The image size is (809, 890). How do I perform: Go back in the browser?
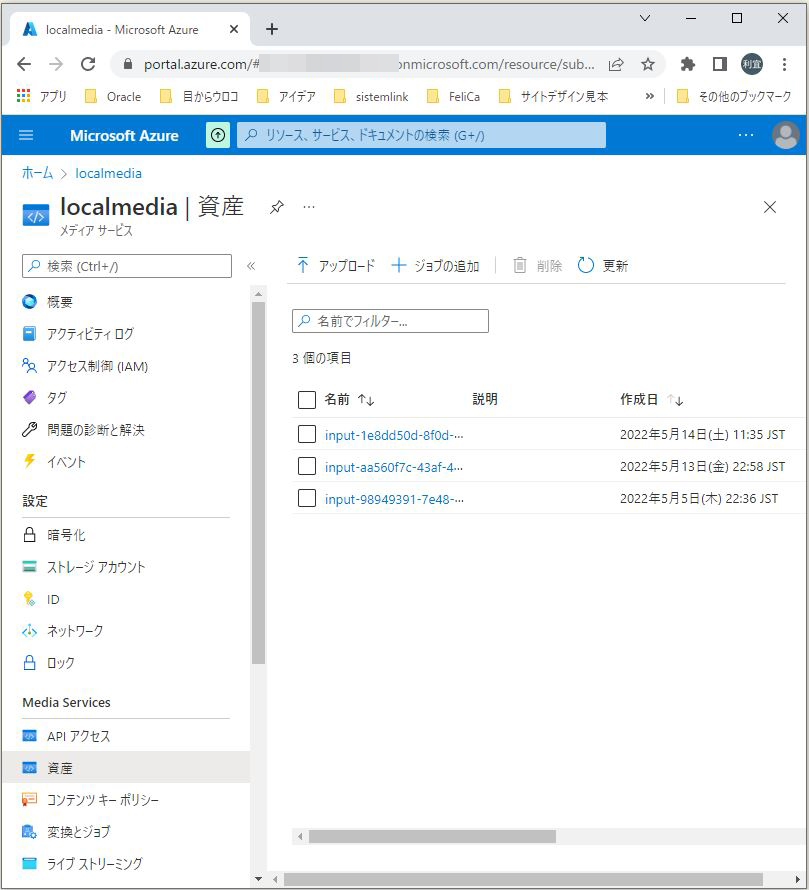click(24, 64)
